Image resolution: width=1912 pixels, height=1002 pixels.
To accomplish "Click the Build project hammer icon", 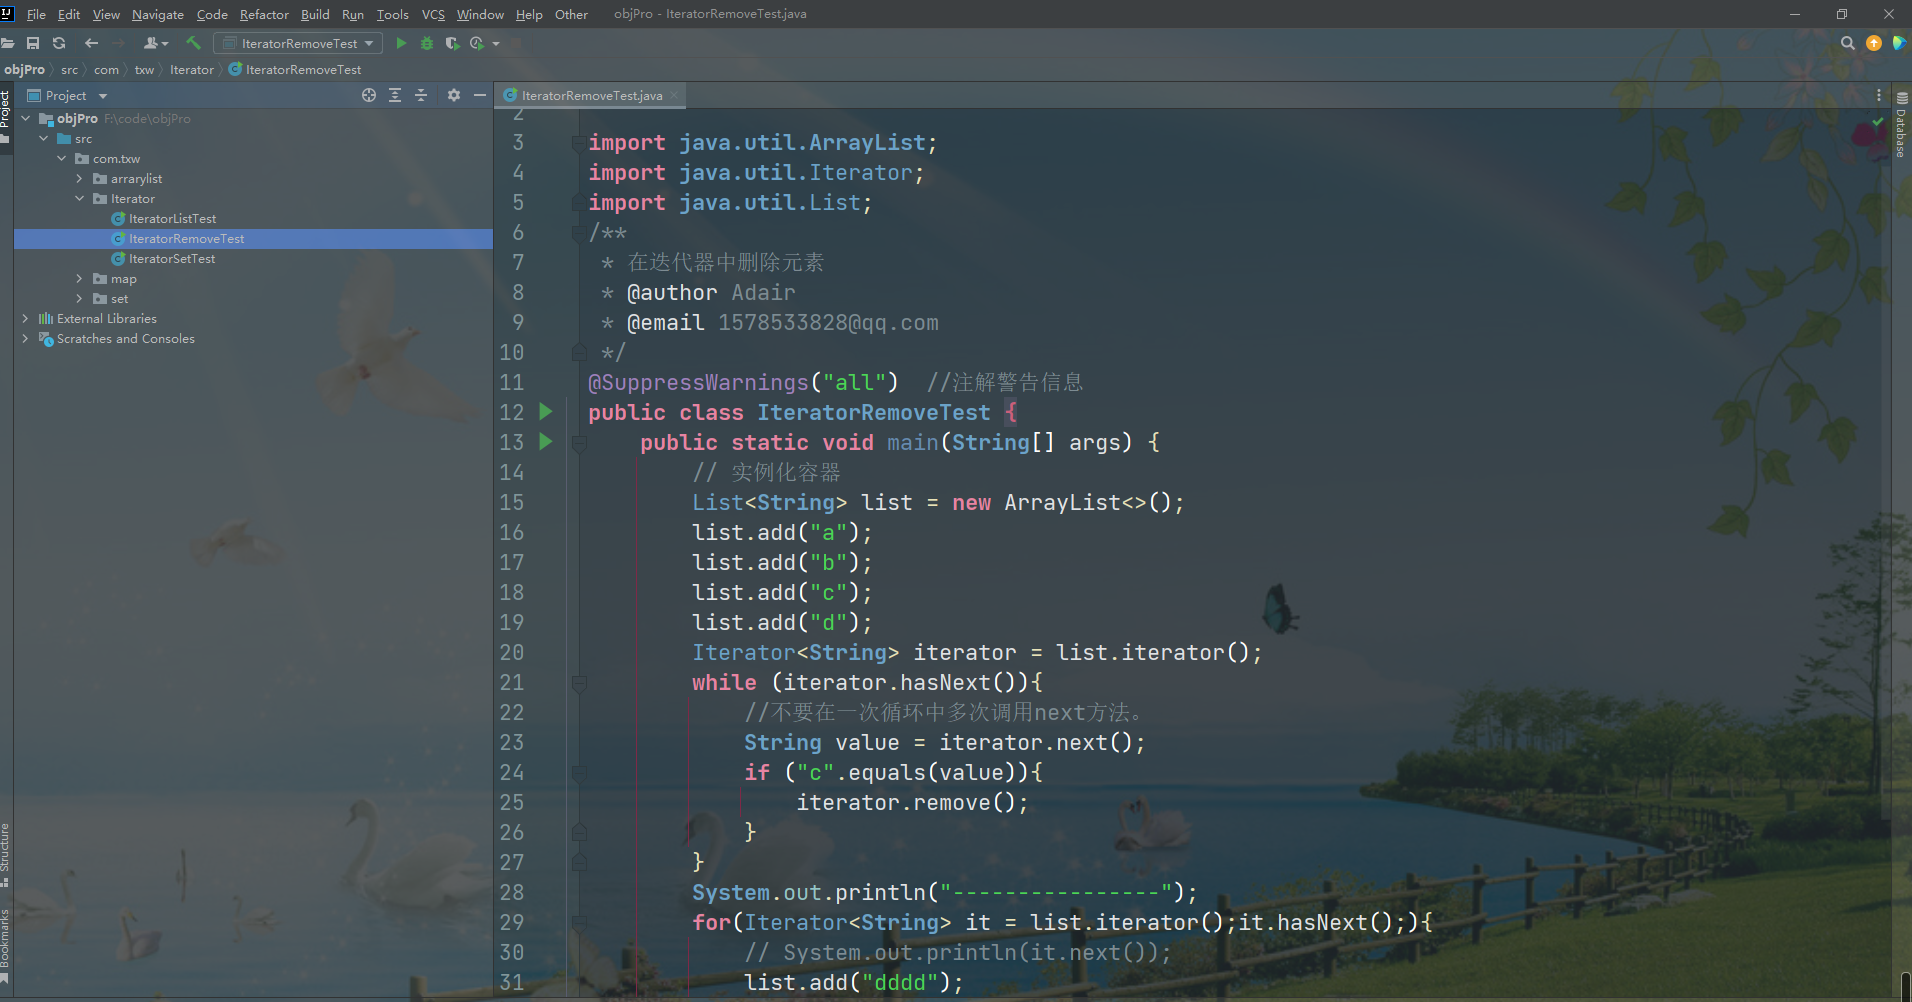I will pos(194,43).
